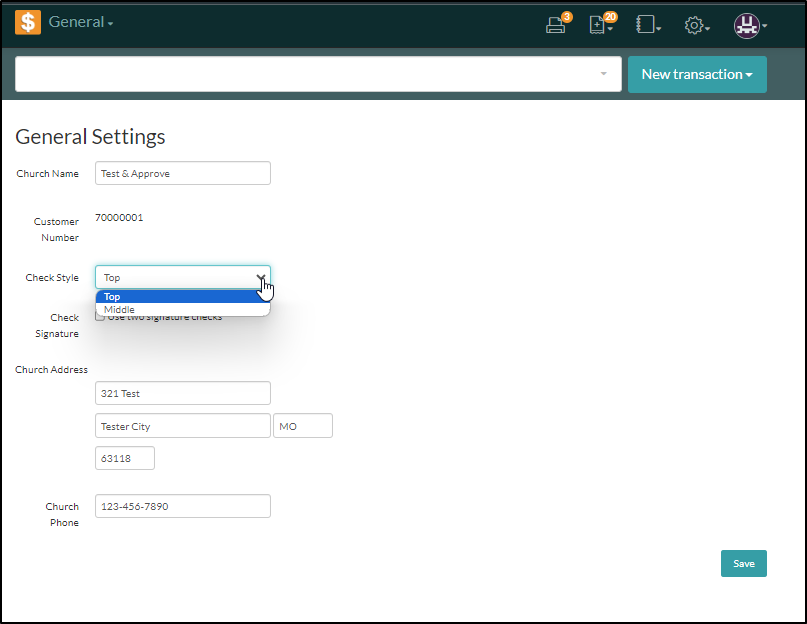807x624 pixels.
Task: Click the zip code field 63118
Action: 125,458
